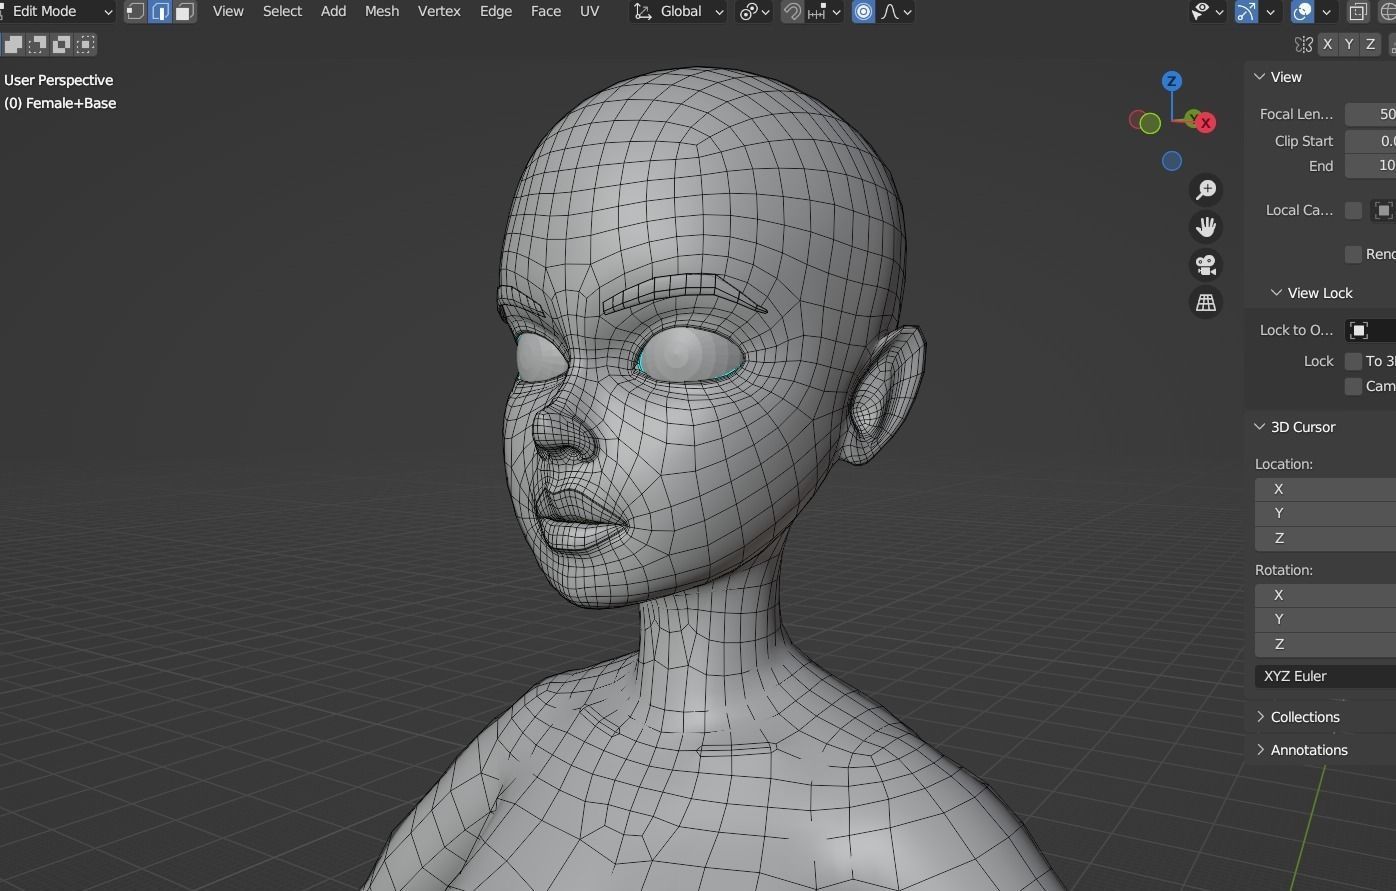Toggle snapping magnet icon
The height and width of the screenshot is (891, 1396).
(x=792, y=12)
